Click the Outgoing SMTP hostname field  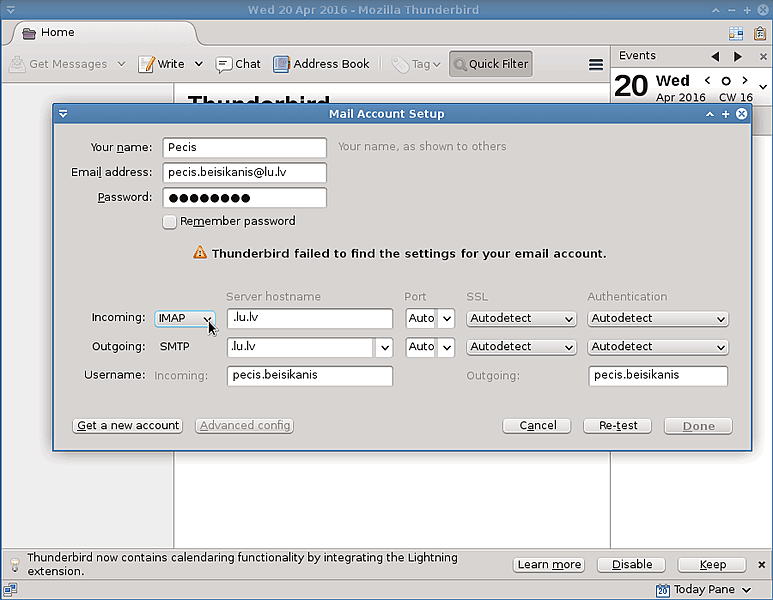300,347
